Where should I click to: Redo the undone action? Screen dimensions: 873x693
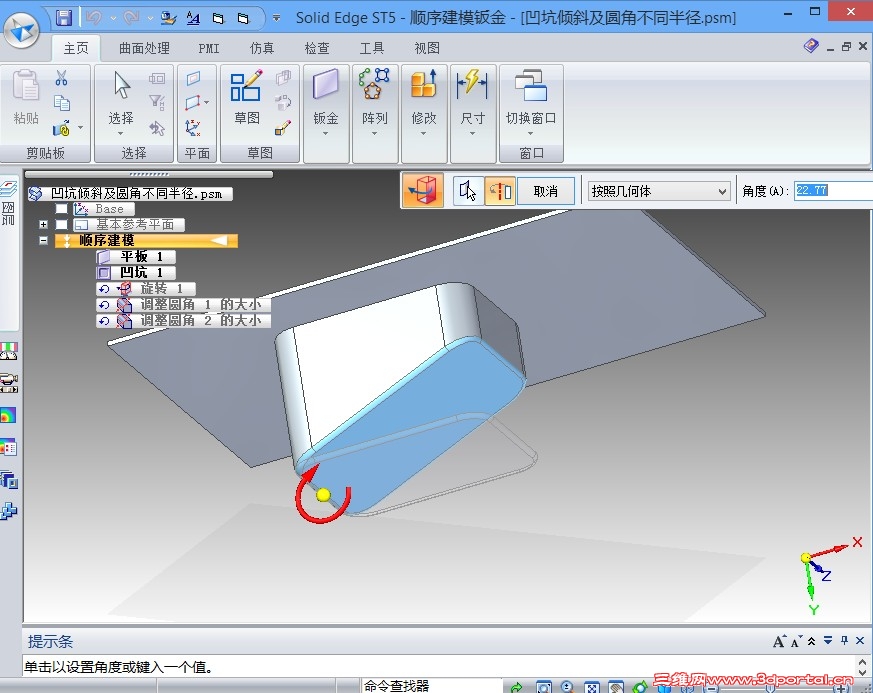click(131, 18)
